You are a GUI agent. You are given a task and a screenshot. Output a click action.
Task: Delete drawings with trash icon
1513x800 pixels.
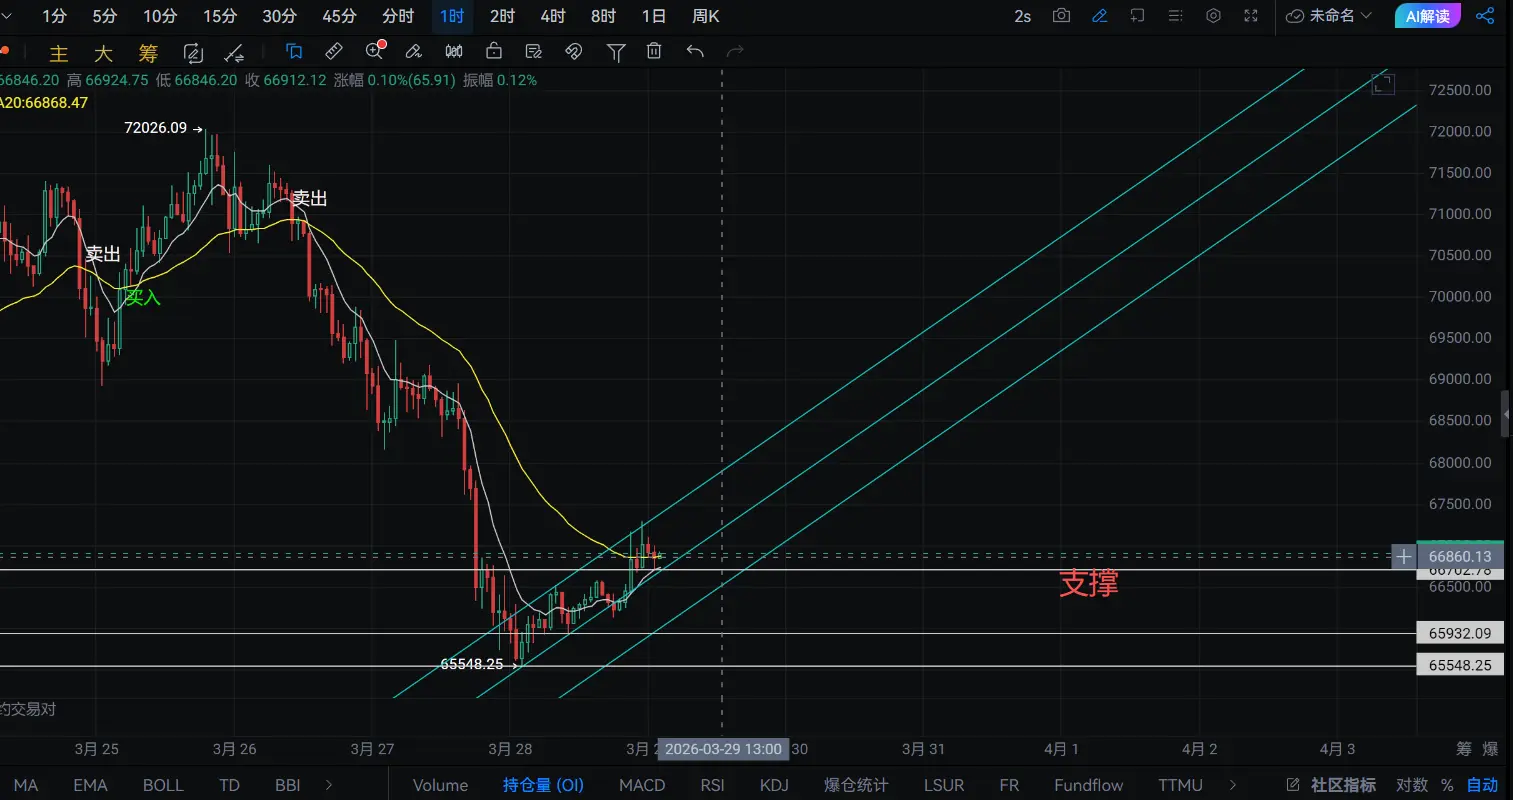654,52
